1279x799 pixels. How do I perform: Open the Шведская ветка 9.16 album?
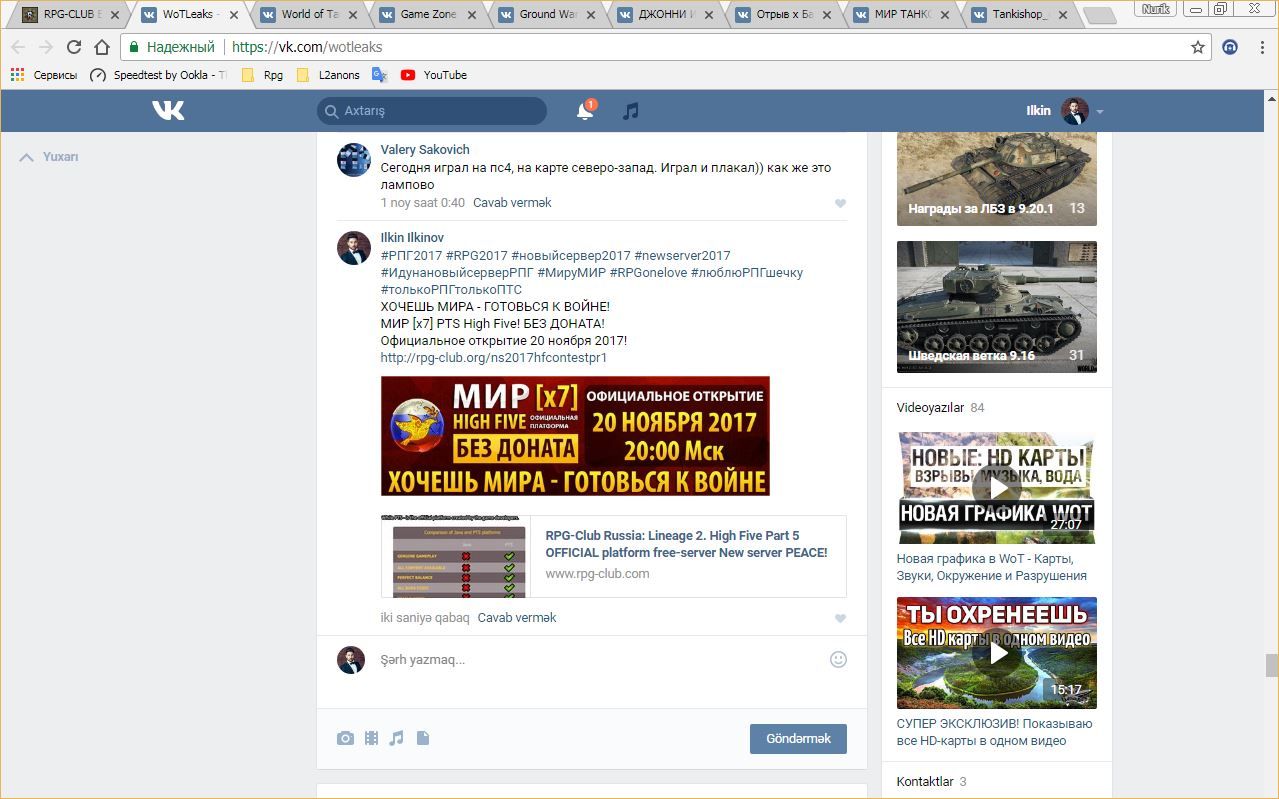coord(997,307)
